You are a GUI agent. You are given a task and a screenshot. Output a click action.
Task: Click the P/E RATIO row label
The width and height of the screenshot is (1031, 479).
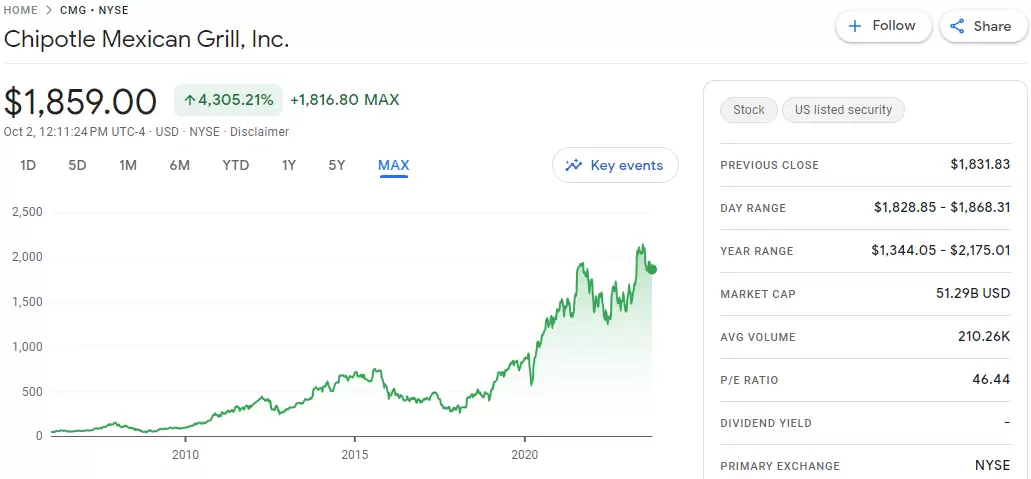pyautogui.click(x=749, y=380)
